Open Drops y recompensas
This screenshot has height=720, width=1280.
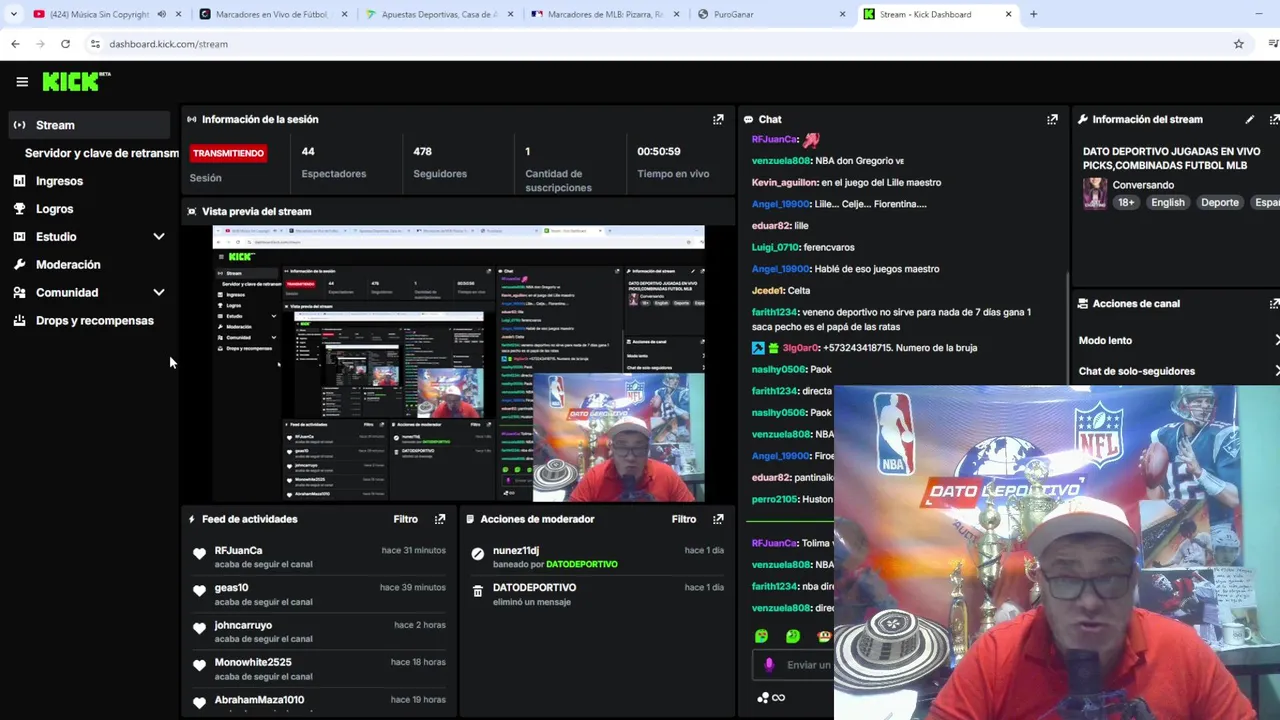coord(95,321)
